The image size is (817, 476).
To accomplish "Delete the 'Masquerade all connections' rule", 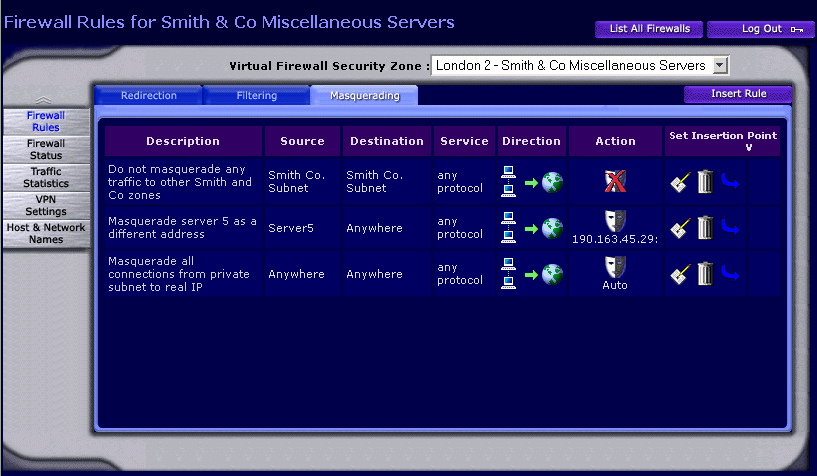I will click(705, 273).
